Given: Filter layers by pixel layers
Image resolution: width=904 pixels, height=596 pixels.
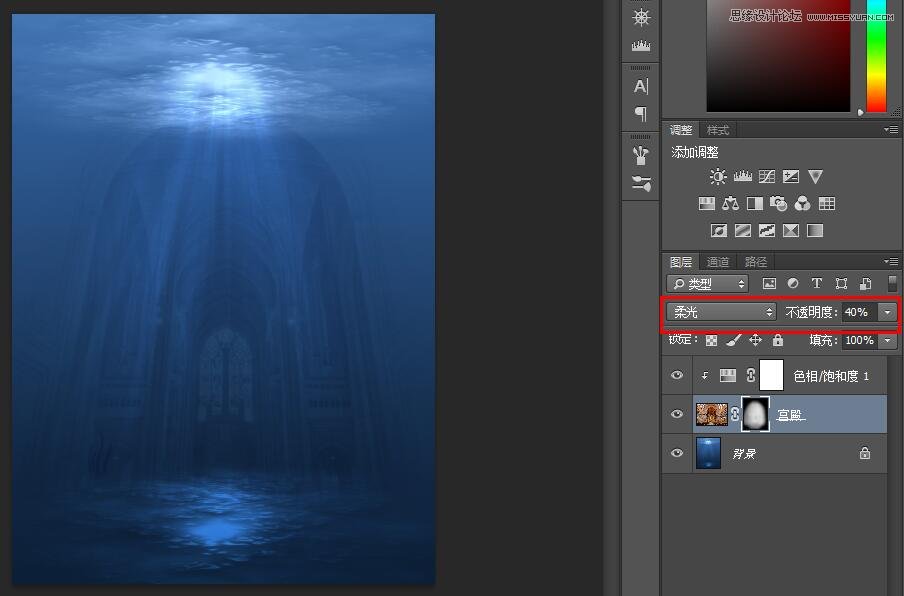Looking at the screenshot, I should click(x=769, y=284).
